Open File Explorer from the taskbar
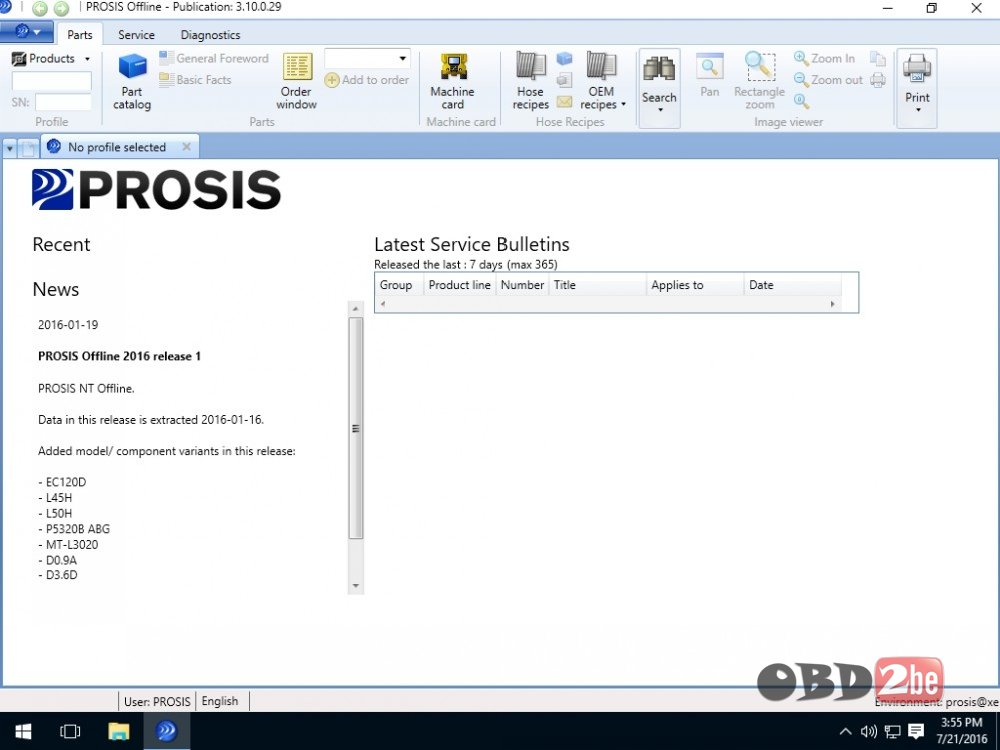This screenshot has height=750, width=1000. (119, 731)
